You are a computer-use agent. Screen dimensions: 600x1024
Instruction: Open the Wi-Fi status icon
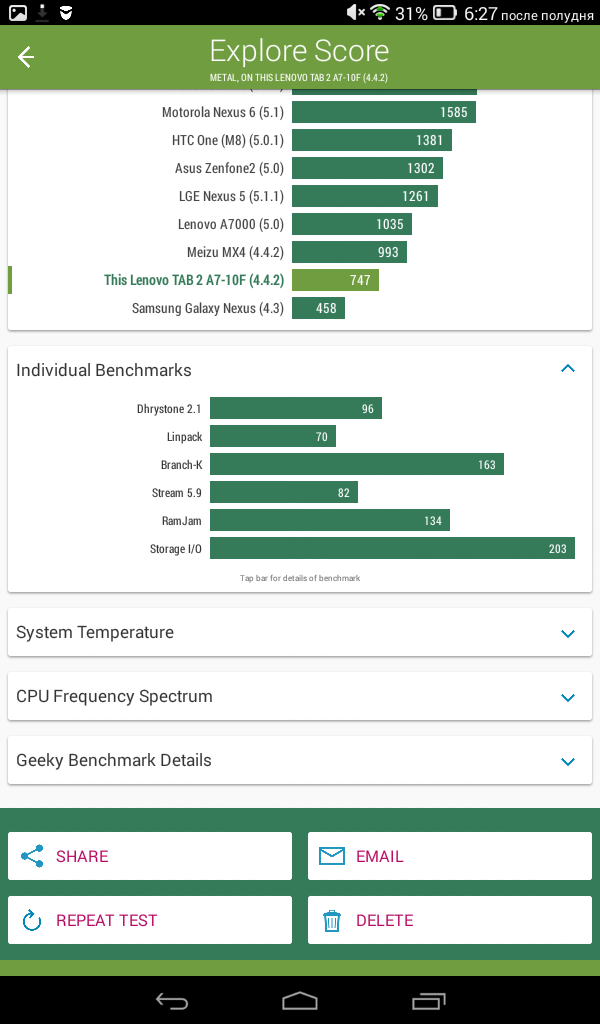click(379, 12)
